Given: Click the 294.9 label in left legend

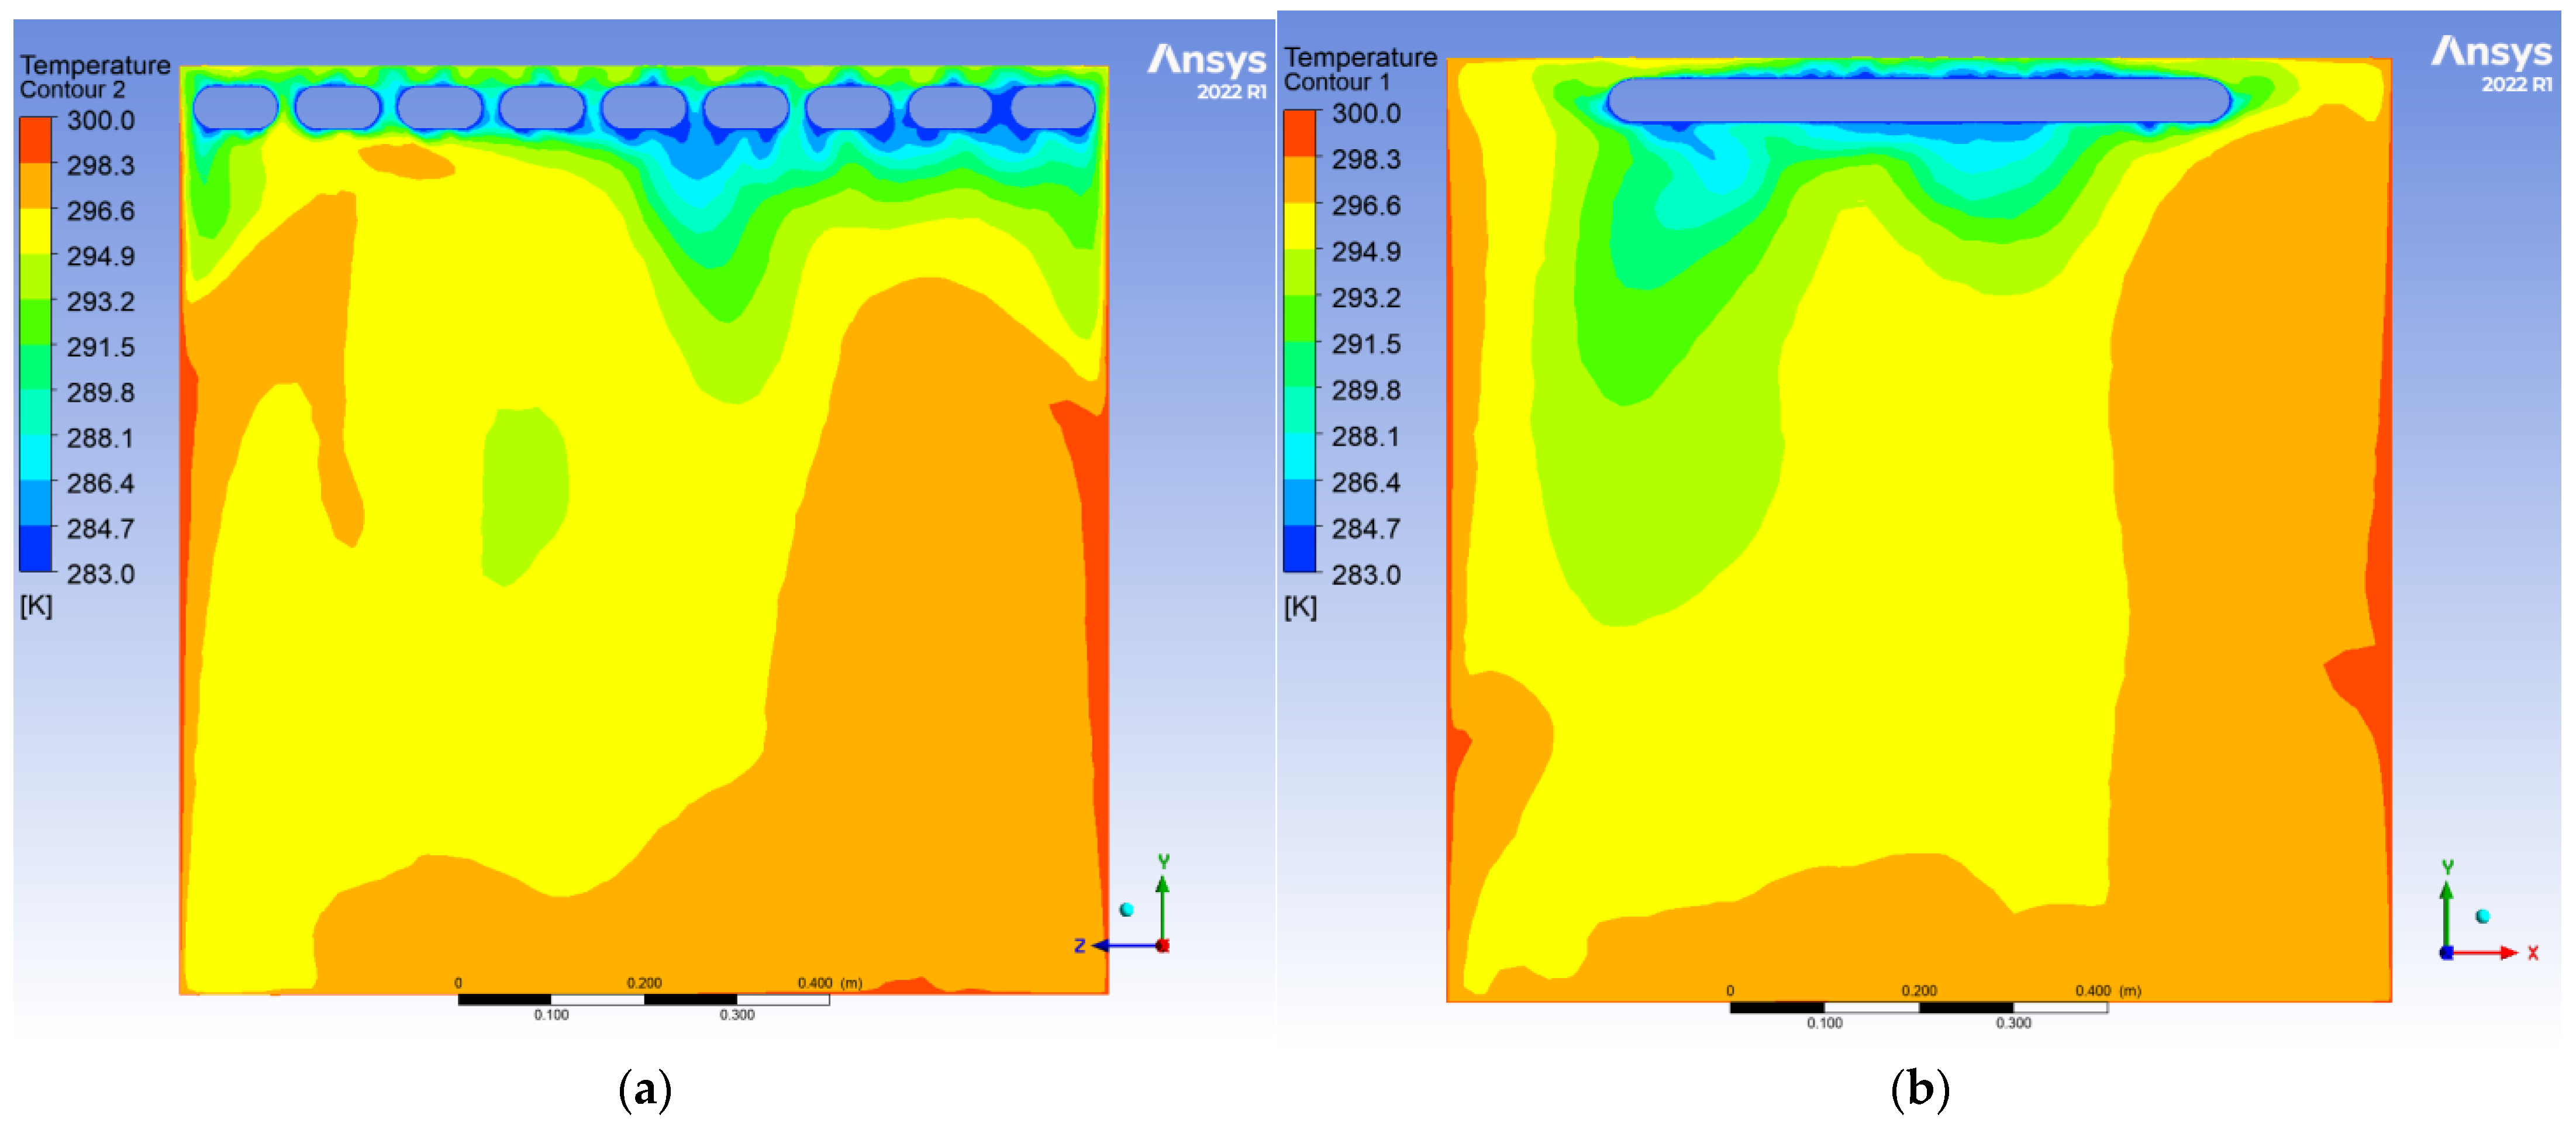Looking at the screenshot, I should coord(100,256).
